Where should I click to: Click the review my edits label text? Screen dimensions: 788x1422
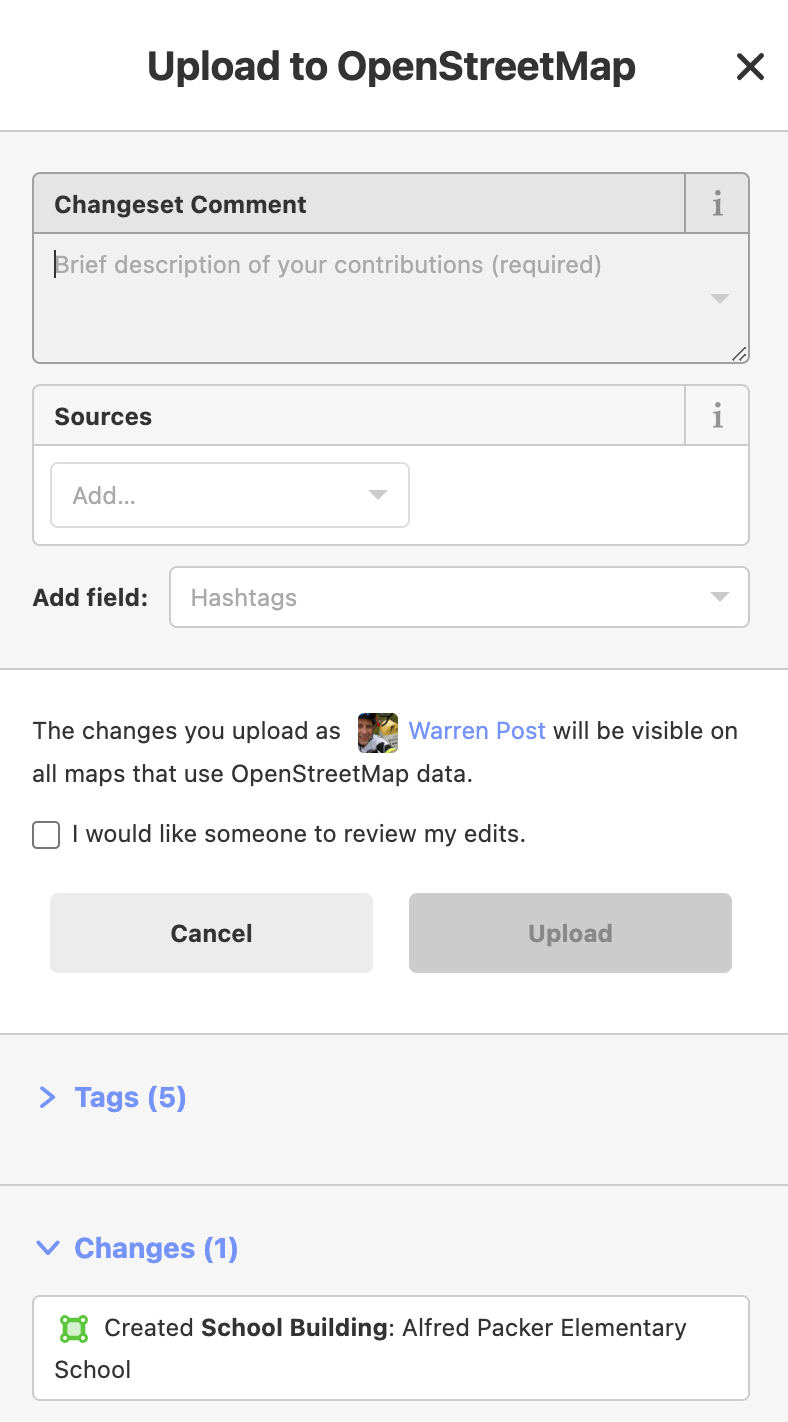click(x=299, y=834)
